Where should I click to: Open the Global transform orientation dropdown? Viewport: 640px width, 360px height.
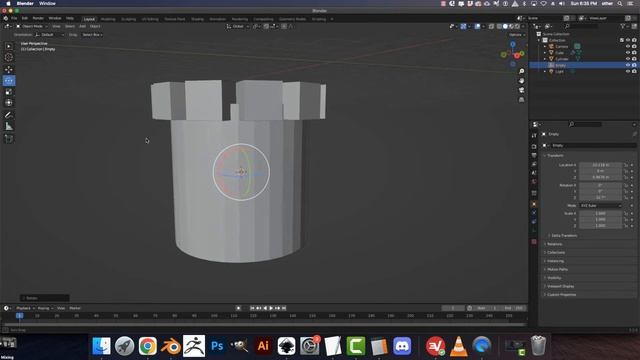[x=238, y=26]
